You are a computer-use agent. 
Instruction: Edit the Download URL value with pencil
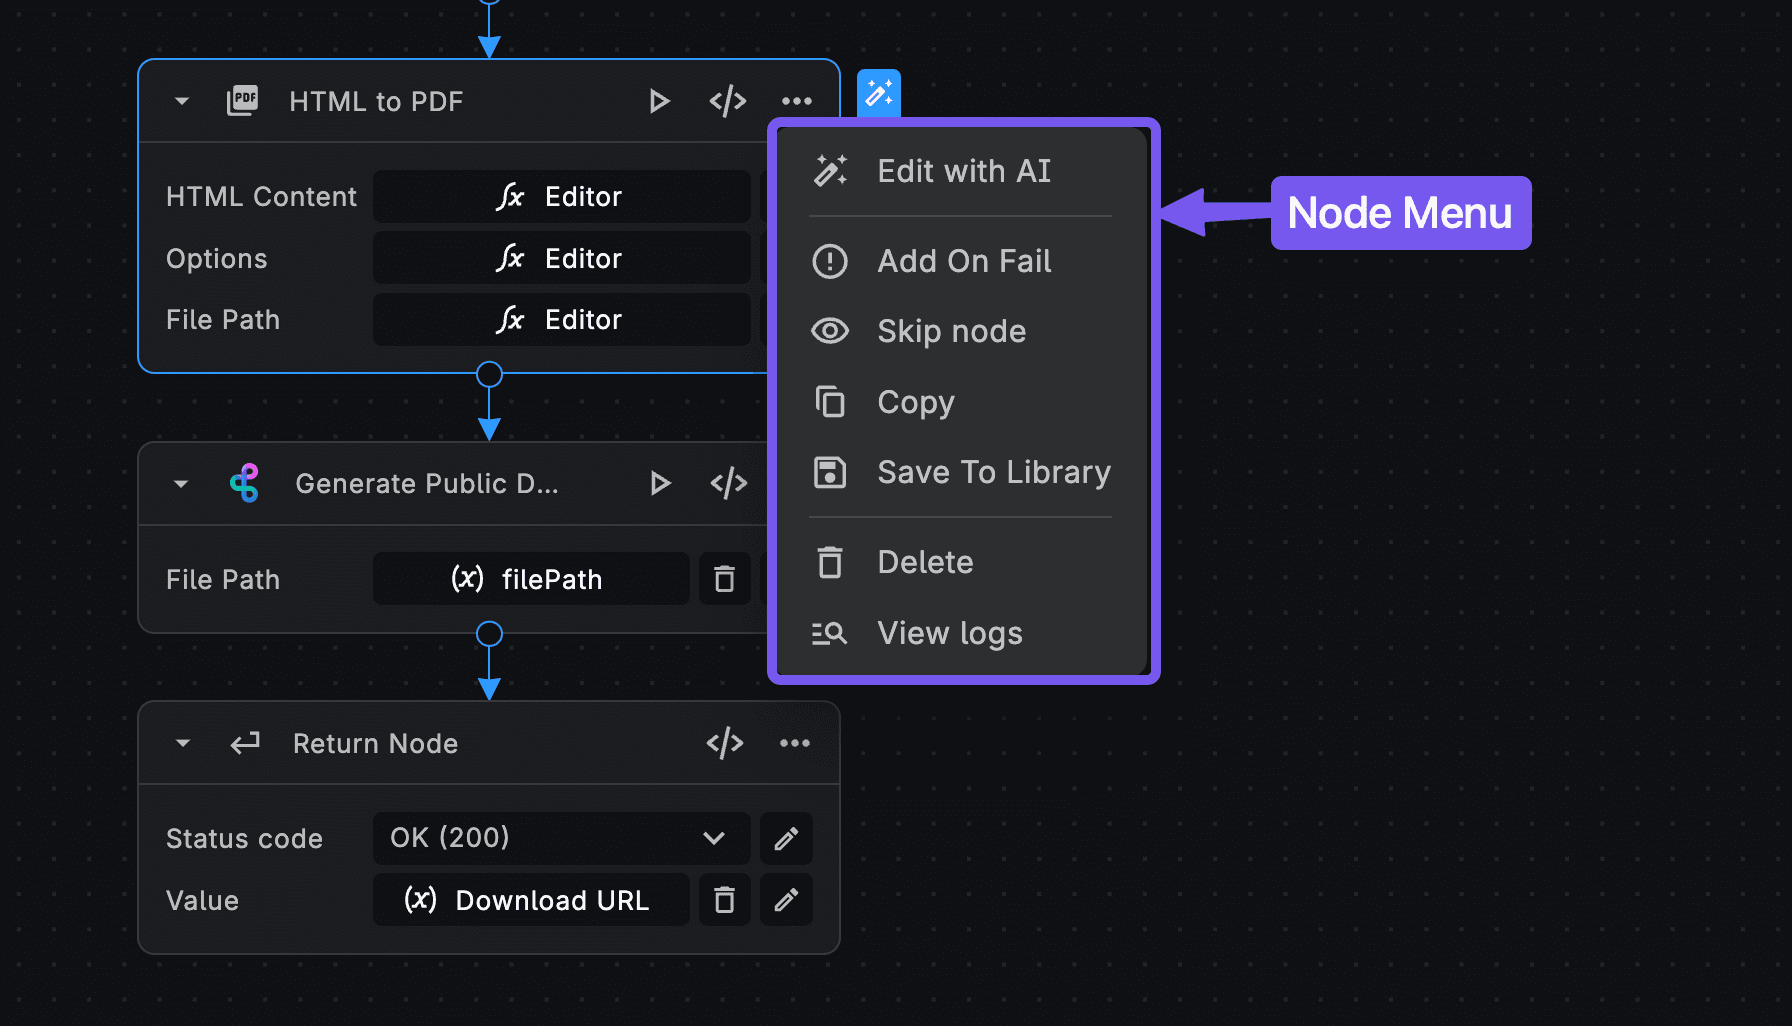coord(786,900)
